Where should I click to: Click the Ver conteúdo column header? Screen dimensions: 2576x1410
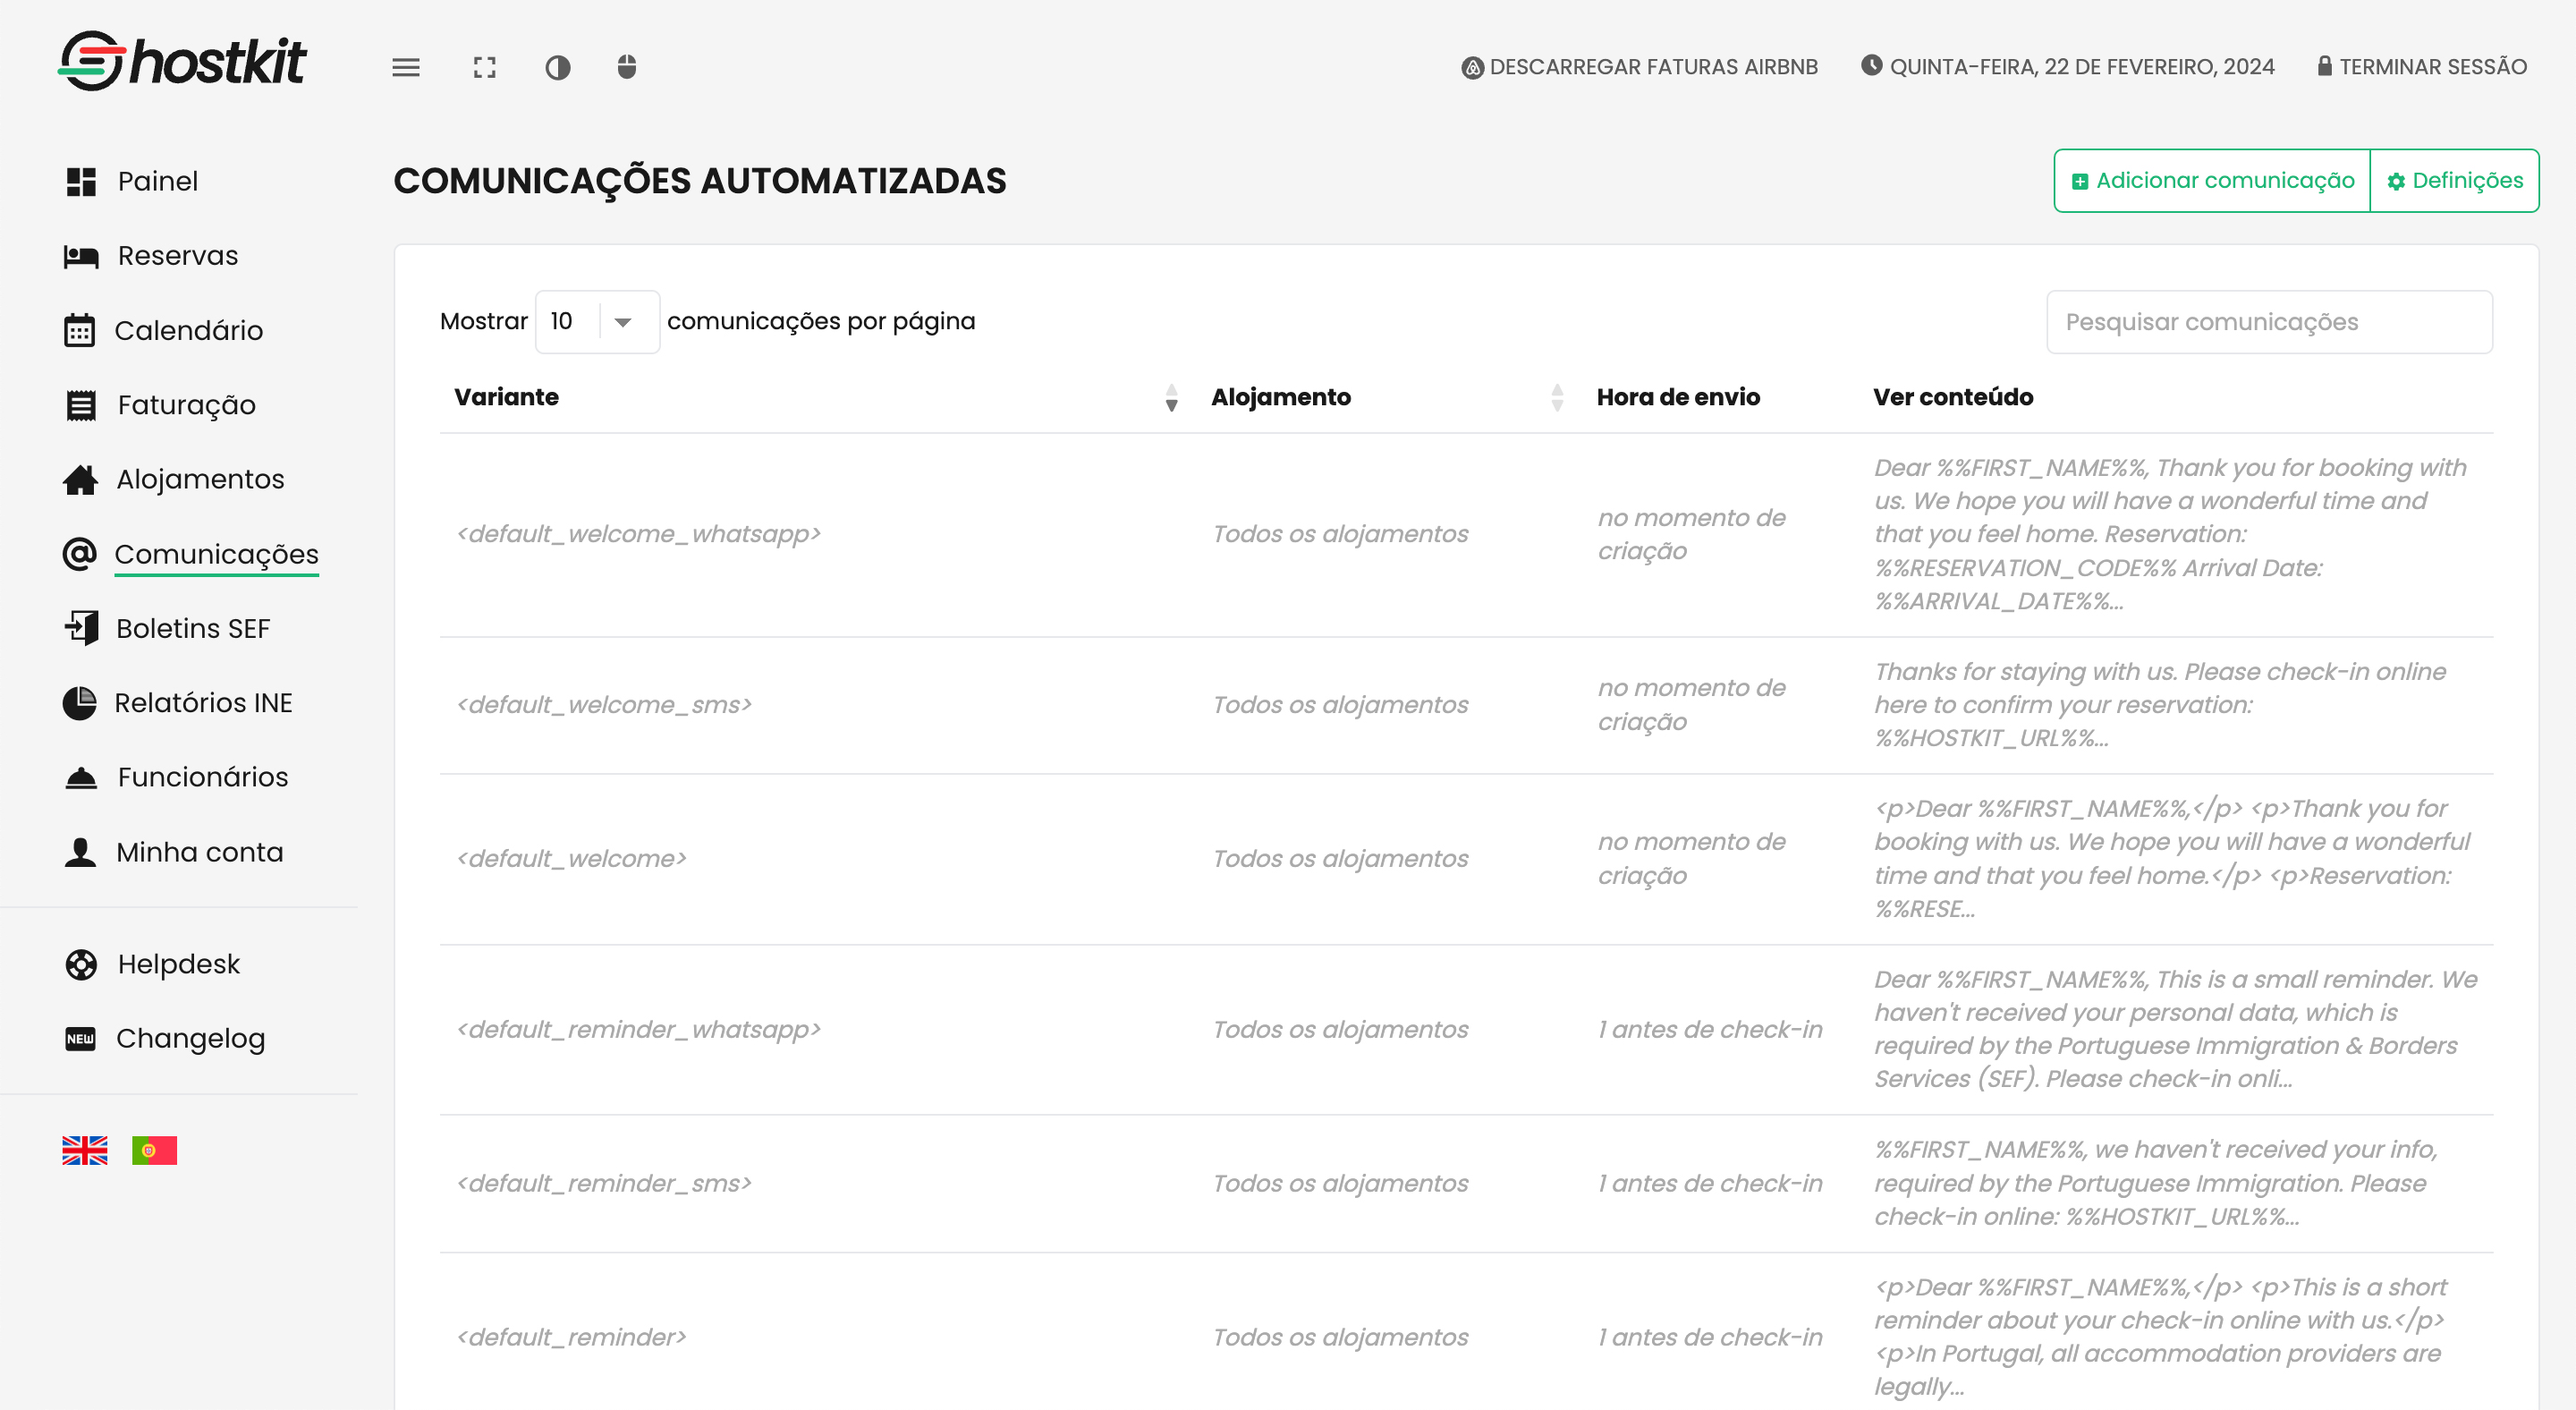pyautogui.click(x=1953, y=398)
